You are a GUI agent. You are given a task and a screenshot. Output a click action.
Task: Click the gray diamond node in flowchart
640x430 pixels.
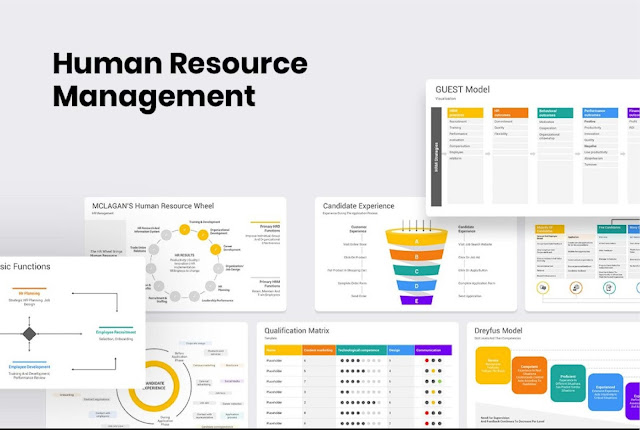(x=29, y=334)
